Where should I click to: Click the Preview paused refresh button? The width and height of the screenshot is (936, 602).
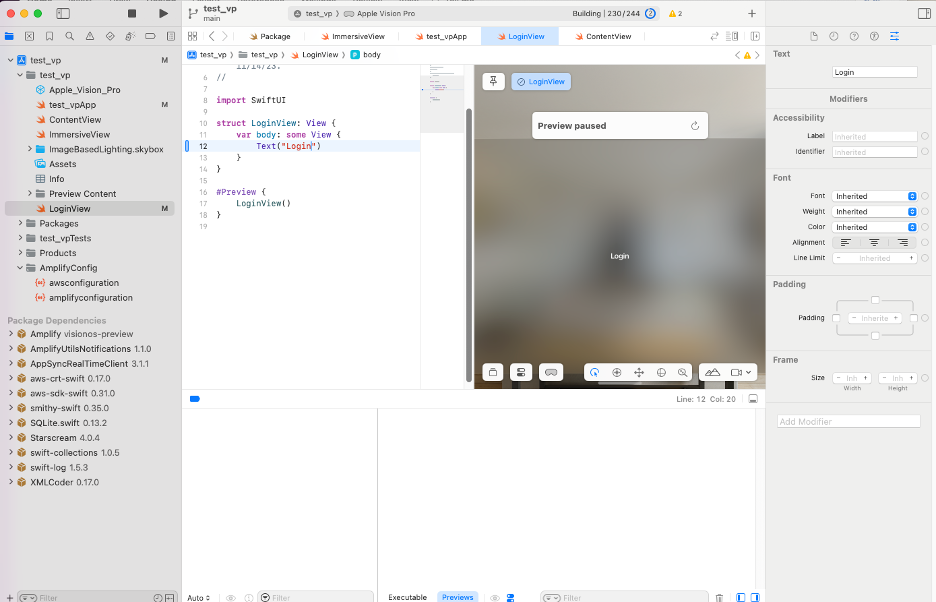click(x=697, y=125)
